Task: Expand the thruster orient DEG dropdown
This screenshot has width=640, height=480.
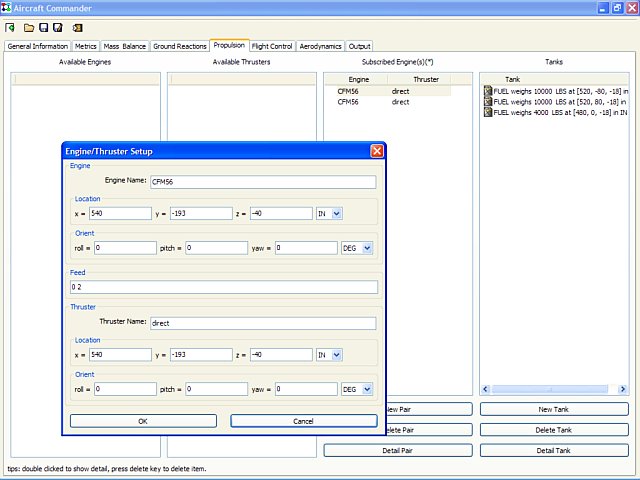Action: 367,389
